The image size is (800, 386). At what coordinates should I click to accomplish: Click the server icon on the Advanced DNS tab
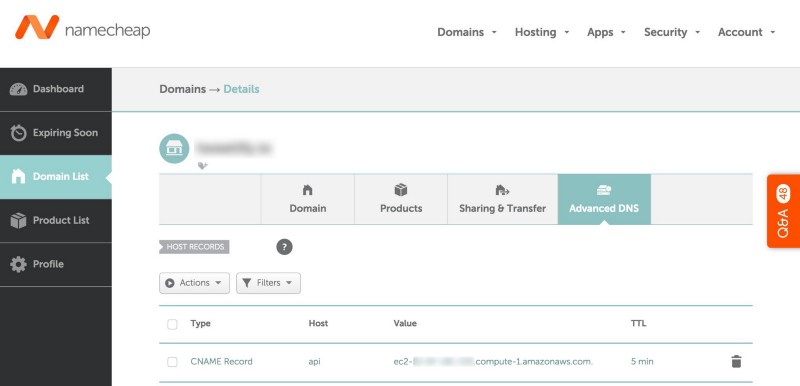pos(604,190)
